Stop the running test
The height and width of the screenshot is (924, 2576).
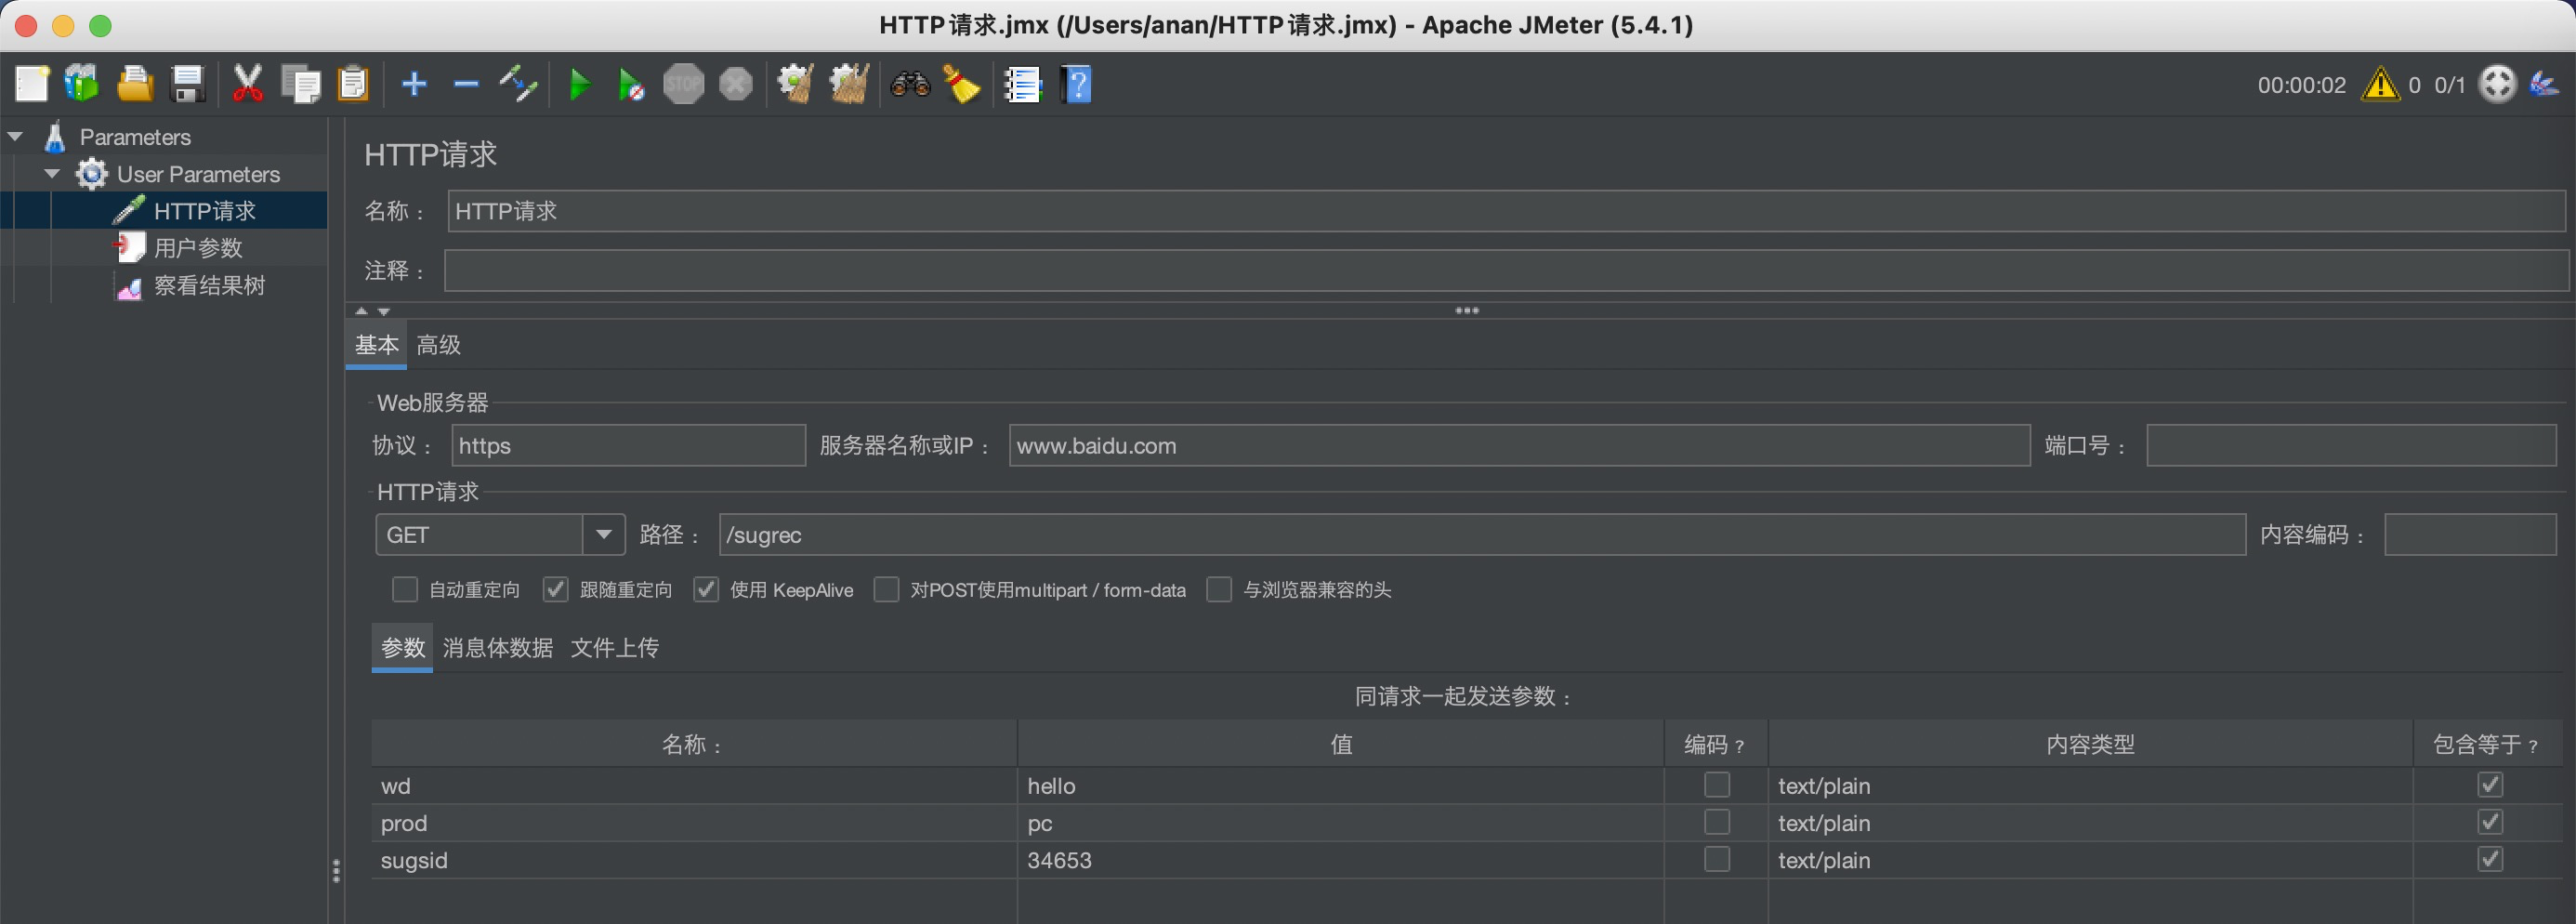coord(683,84)
